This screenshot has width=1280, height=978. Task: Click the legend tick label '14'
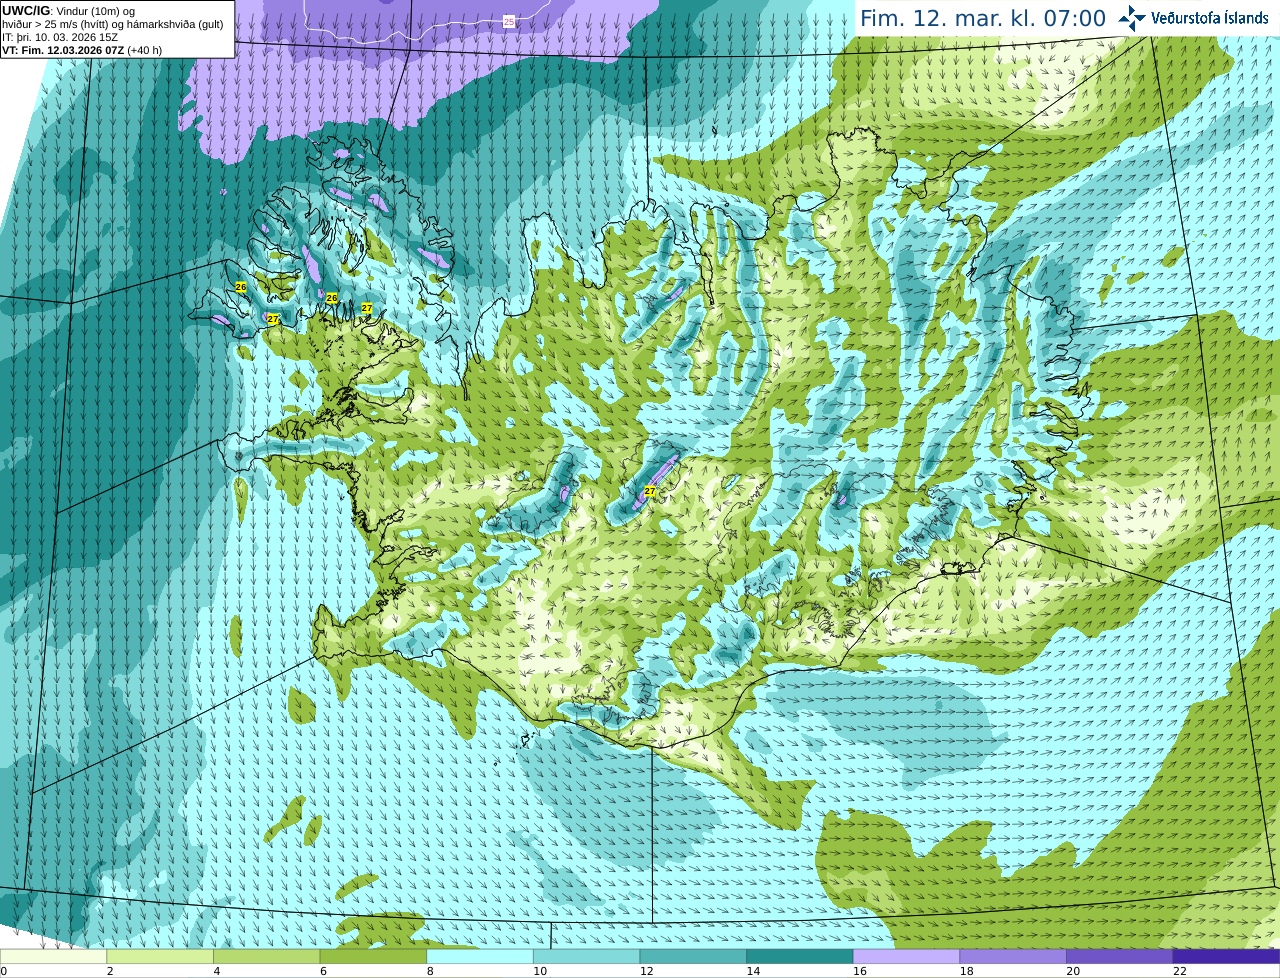(x=753, y=971)
